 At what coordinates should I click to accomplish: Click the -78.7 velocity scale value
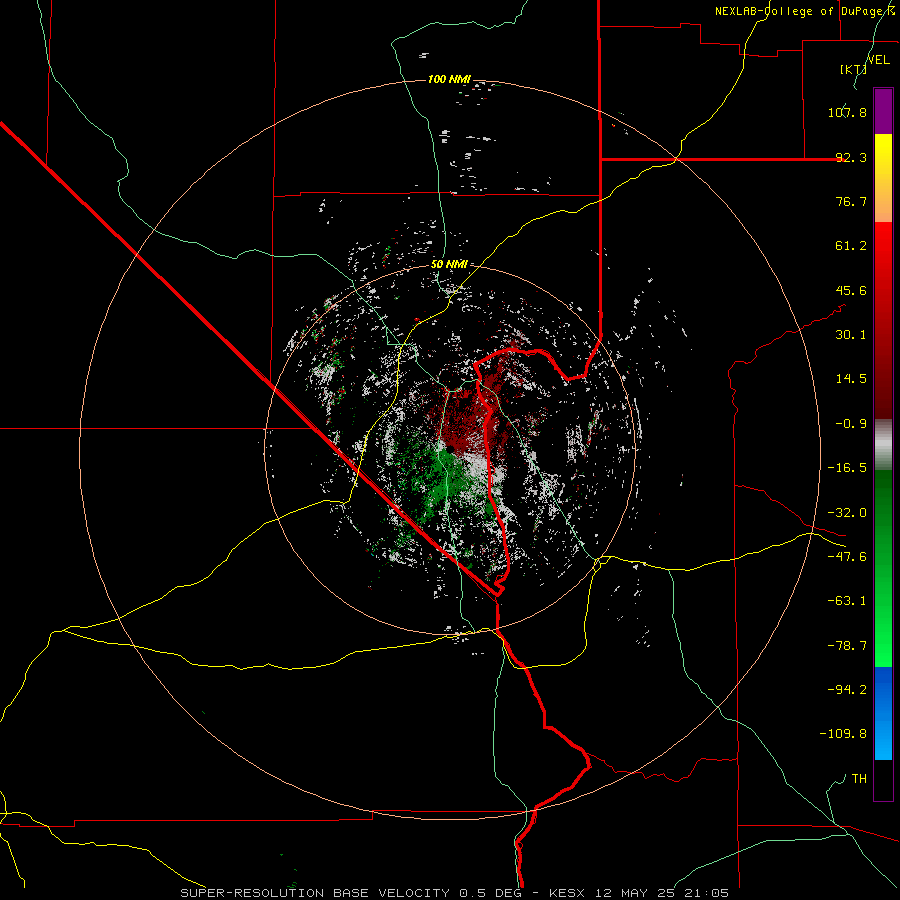pos(847,646)
